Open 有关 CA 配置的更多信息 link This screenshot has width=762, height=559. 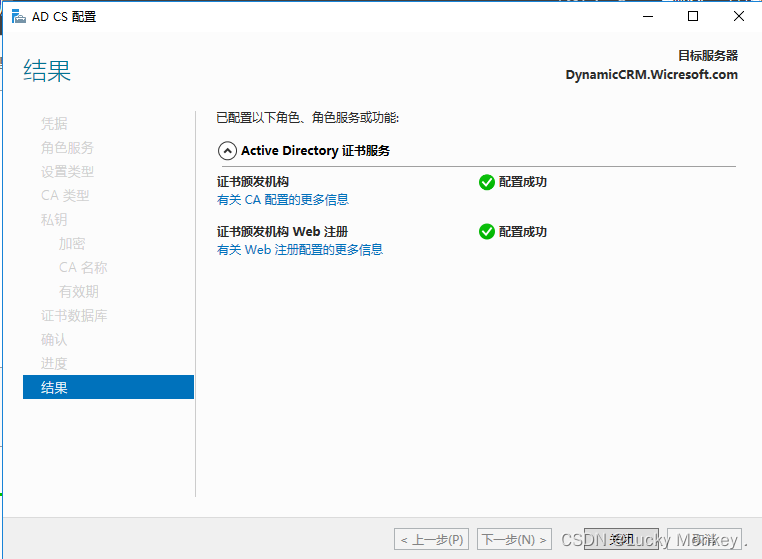(x=283, y=200)
